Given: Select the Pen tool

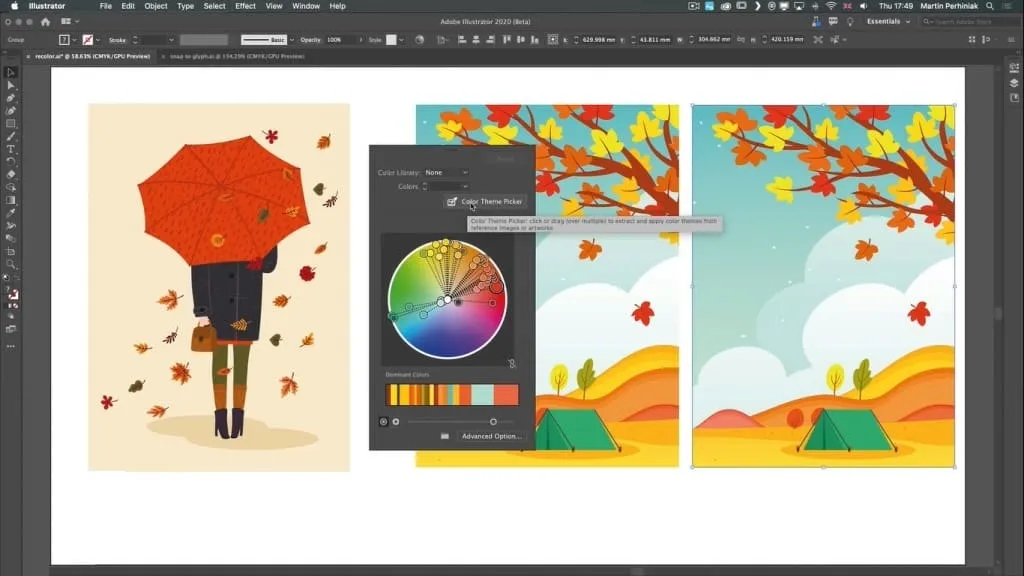Looking at the screenshot, I should (10, 98).
